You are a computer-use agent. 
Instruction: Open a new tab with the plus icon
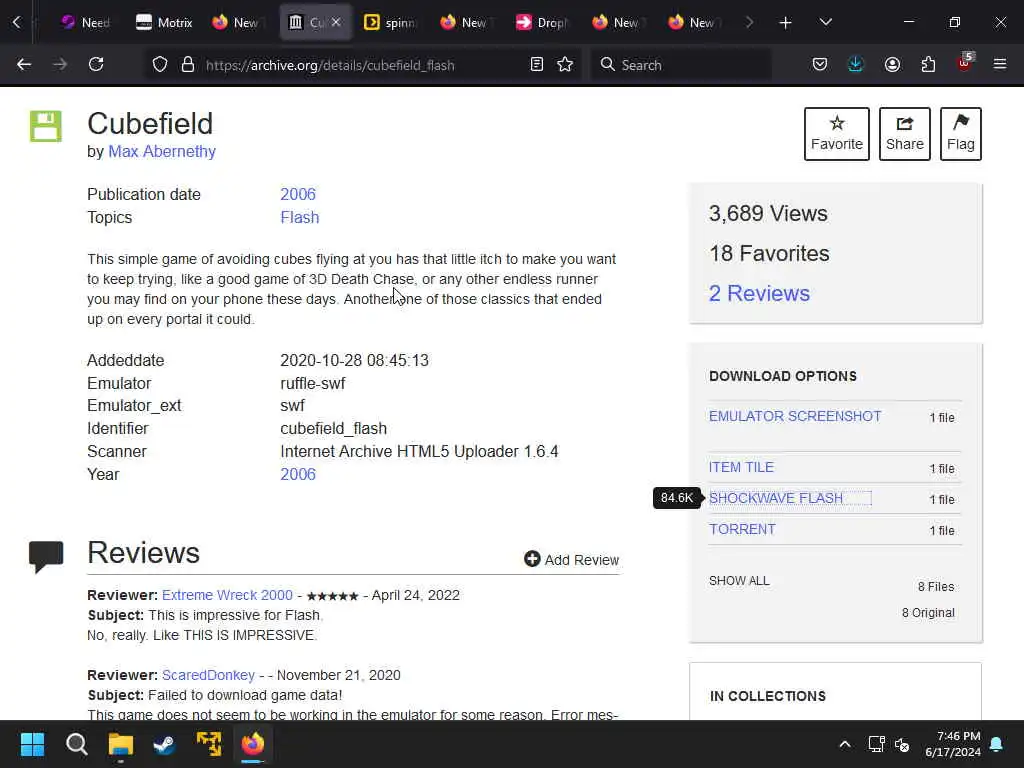click(786, 23)
